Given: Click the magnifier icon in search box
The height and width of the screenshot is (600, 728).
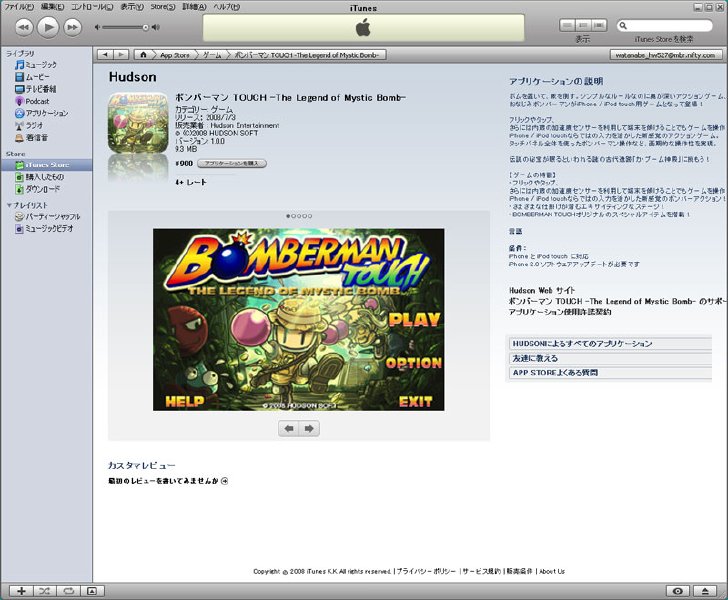Looking at the screenshot, I should [623, 26].
